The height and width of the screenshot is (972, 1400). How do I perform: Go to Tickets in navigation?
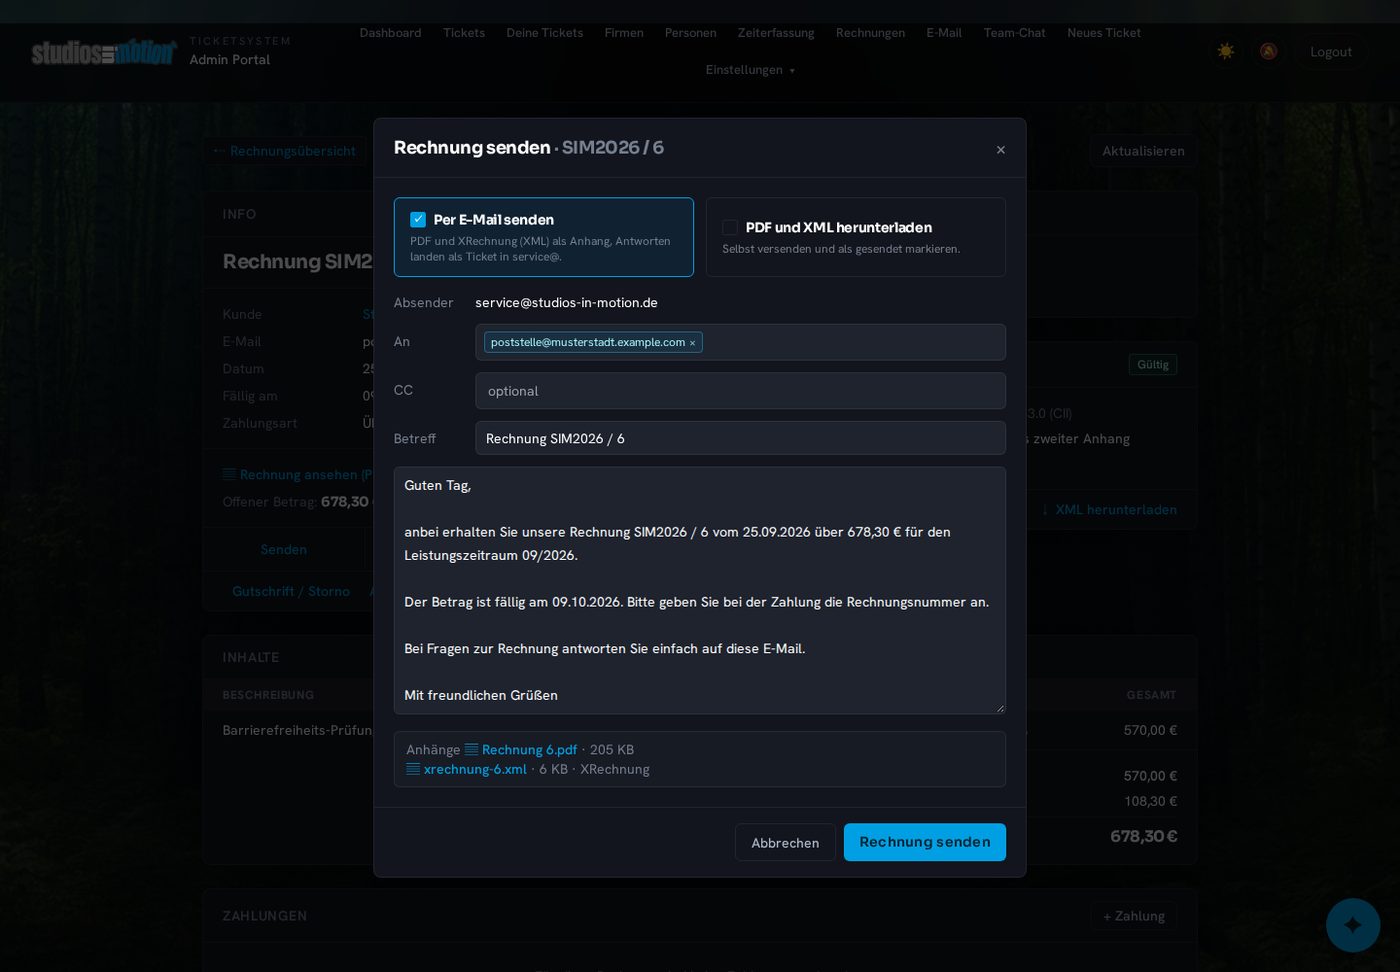(x=464, y=33)
